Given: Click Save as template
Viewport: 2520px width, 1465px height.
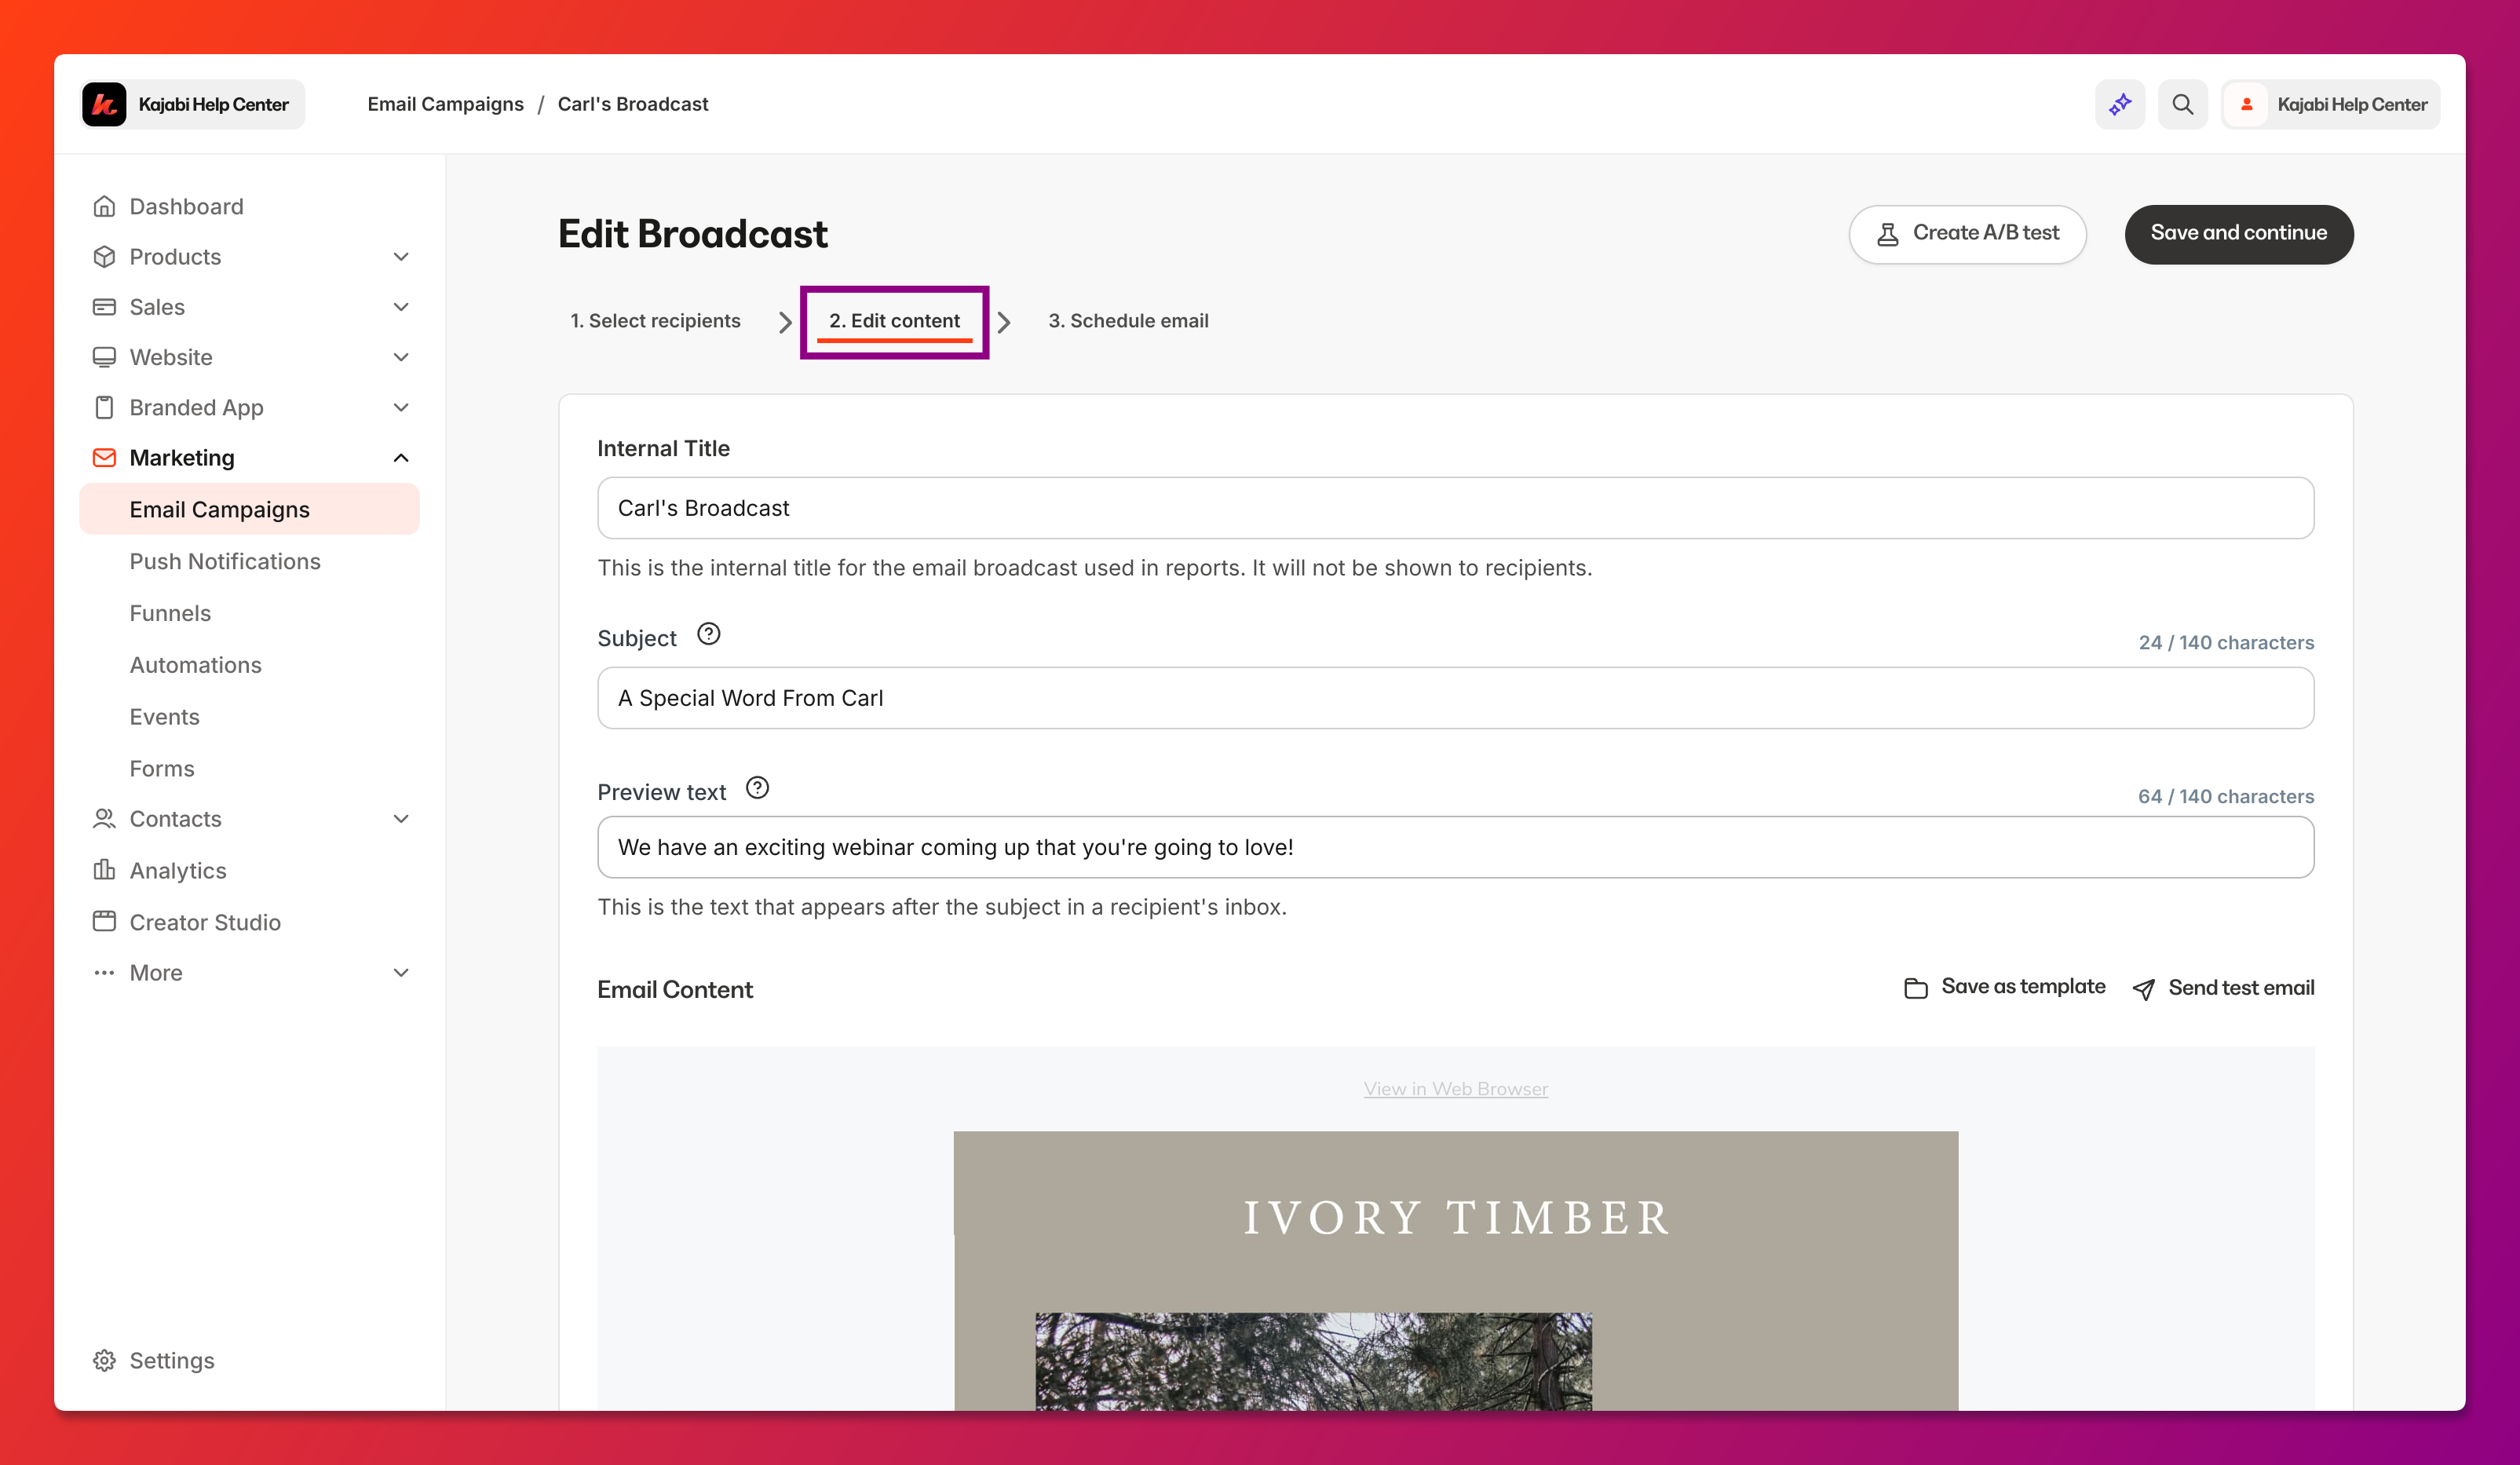Looking at the screenshot, I should (x=2004, y=987).
